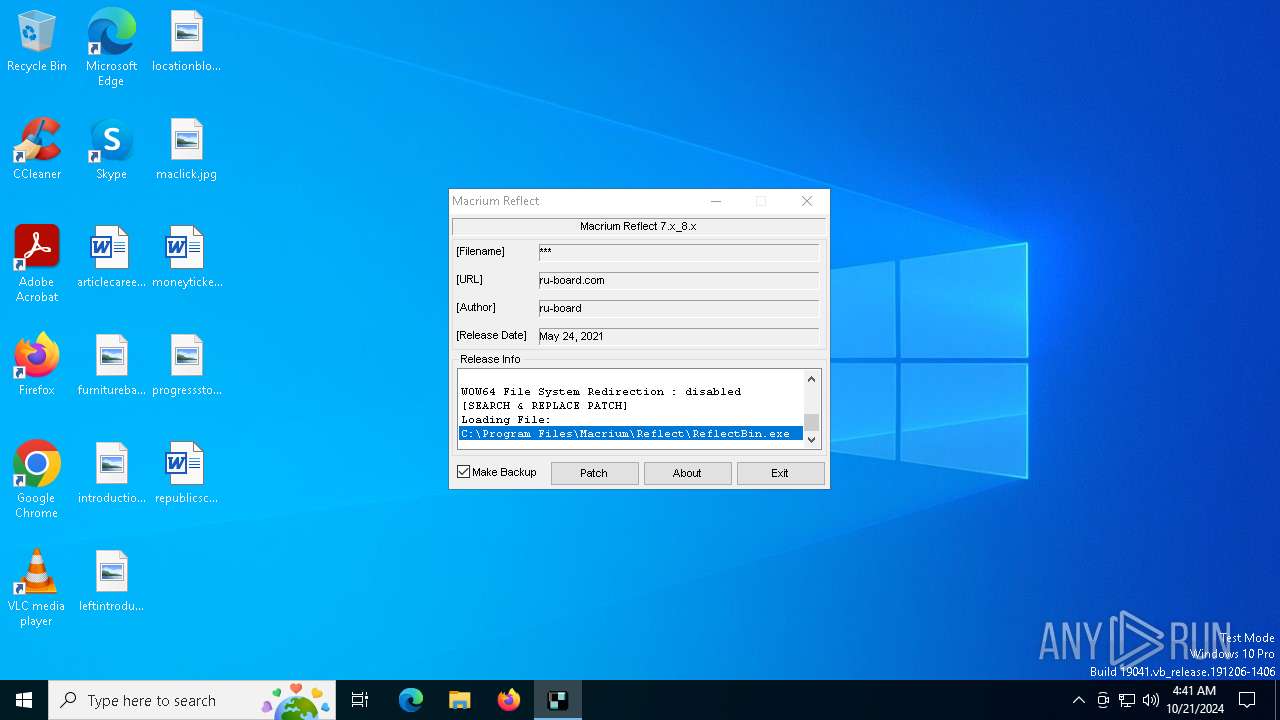This screenshot has width=1280, height=720.
Task: Open Task View in the taskbar
Action: [x=360, y=700]
